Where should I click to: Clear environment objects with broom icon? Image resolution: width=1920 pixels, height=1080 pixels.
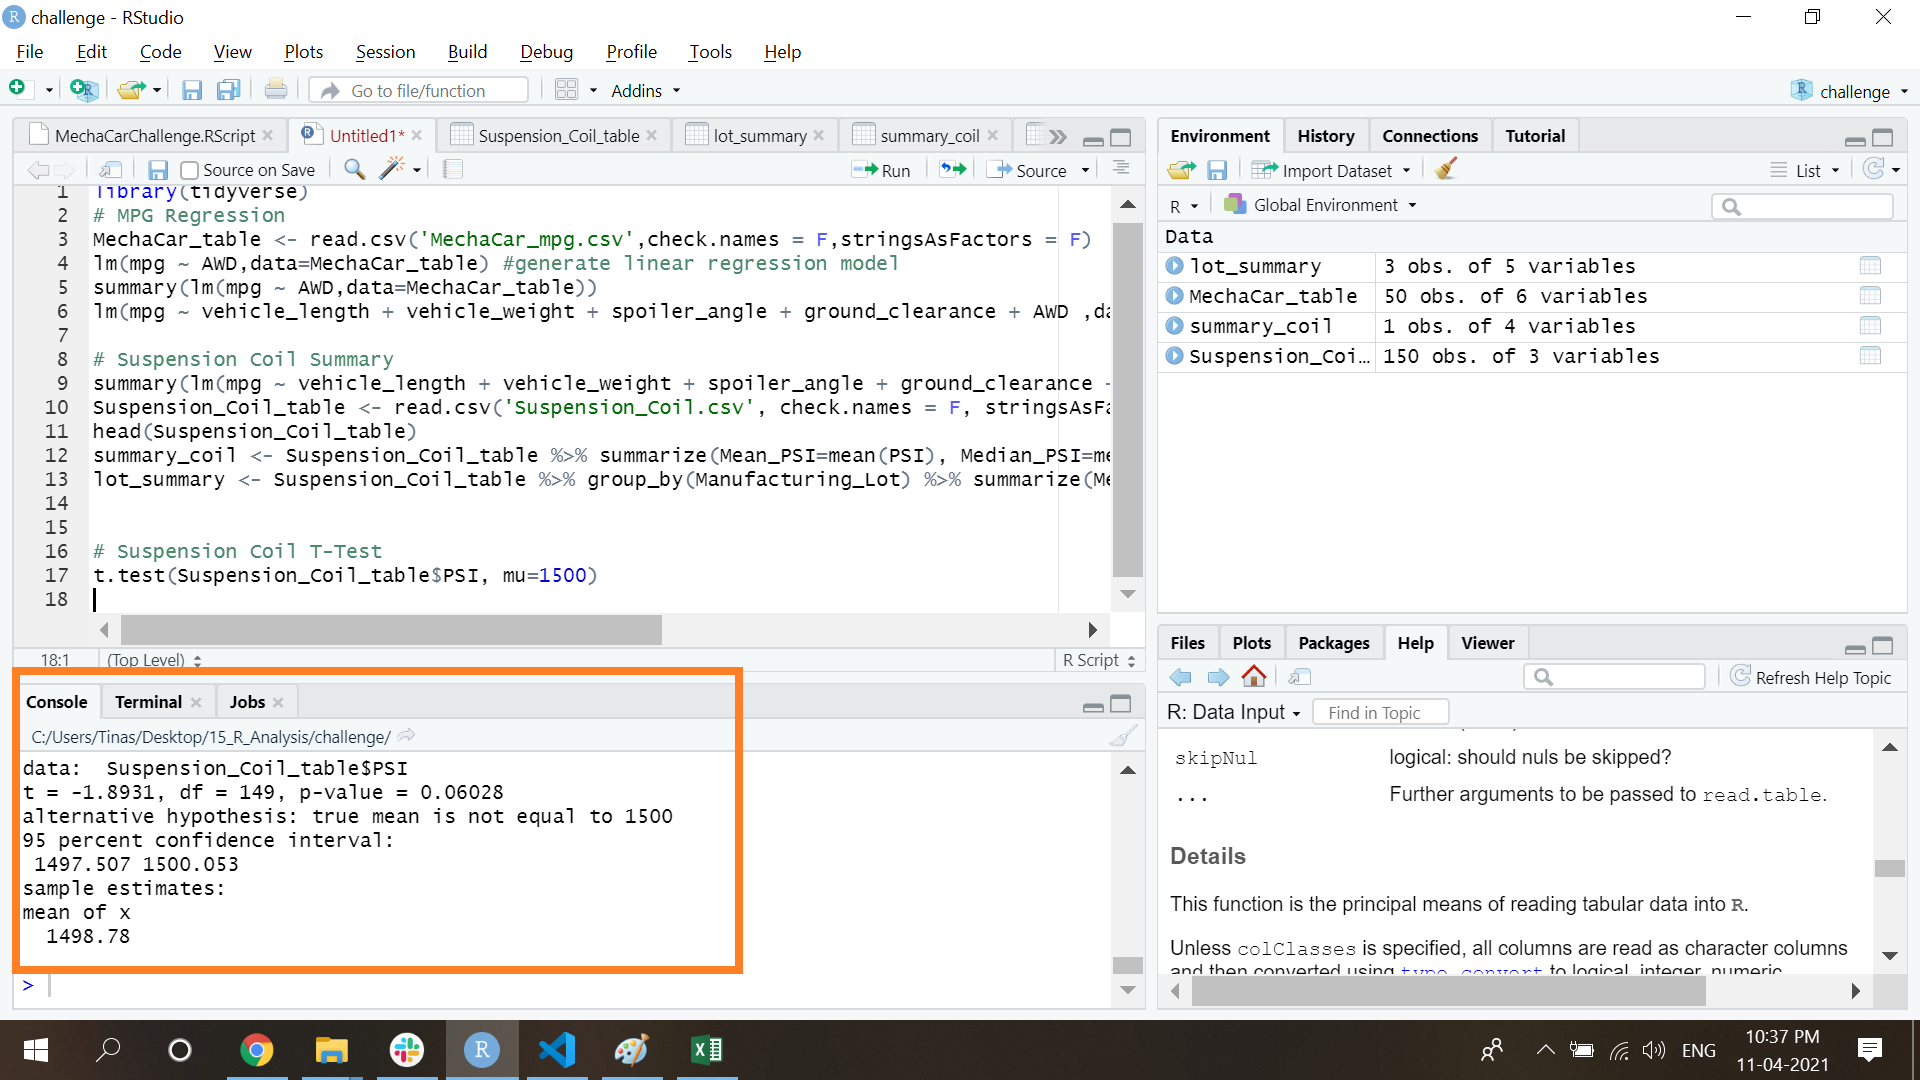(x=1445, y=169)
